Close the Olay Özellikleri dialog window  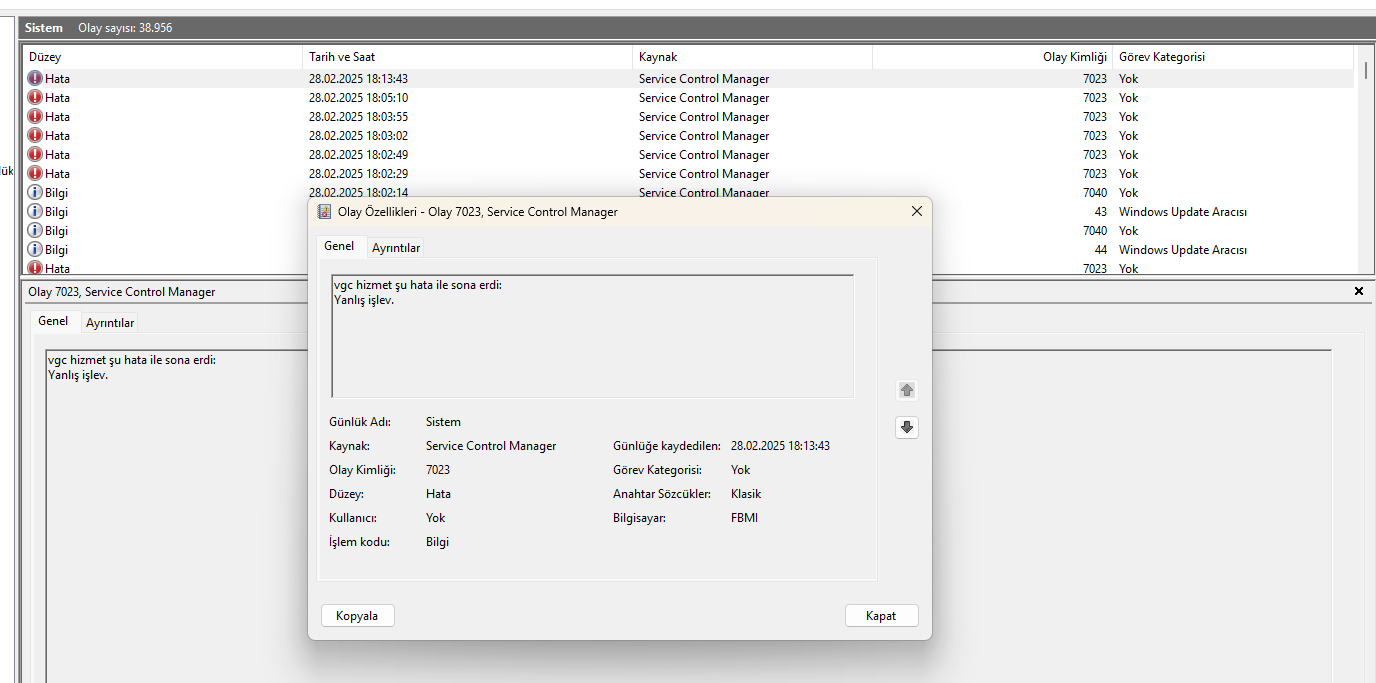coord(916,212)
